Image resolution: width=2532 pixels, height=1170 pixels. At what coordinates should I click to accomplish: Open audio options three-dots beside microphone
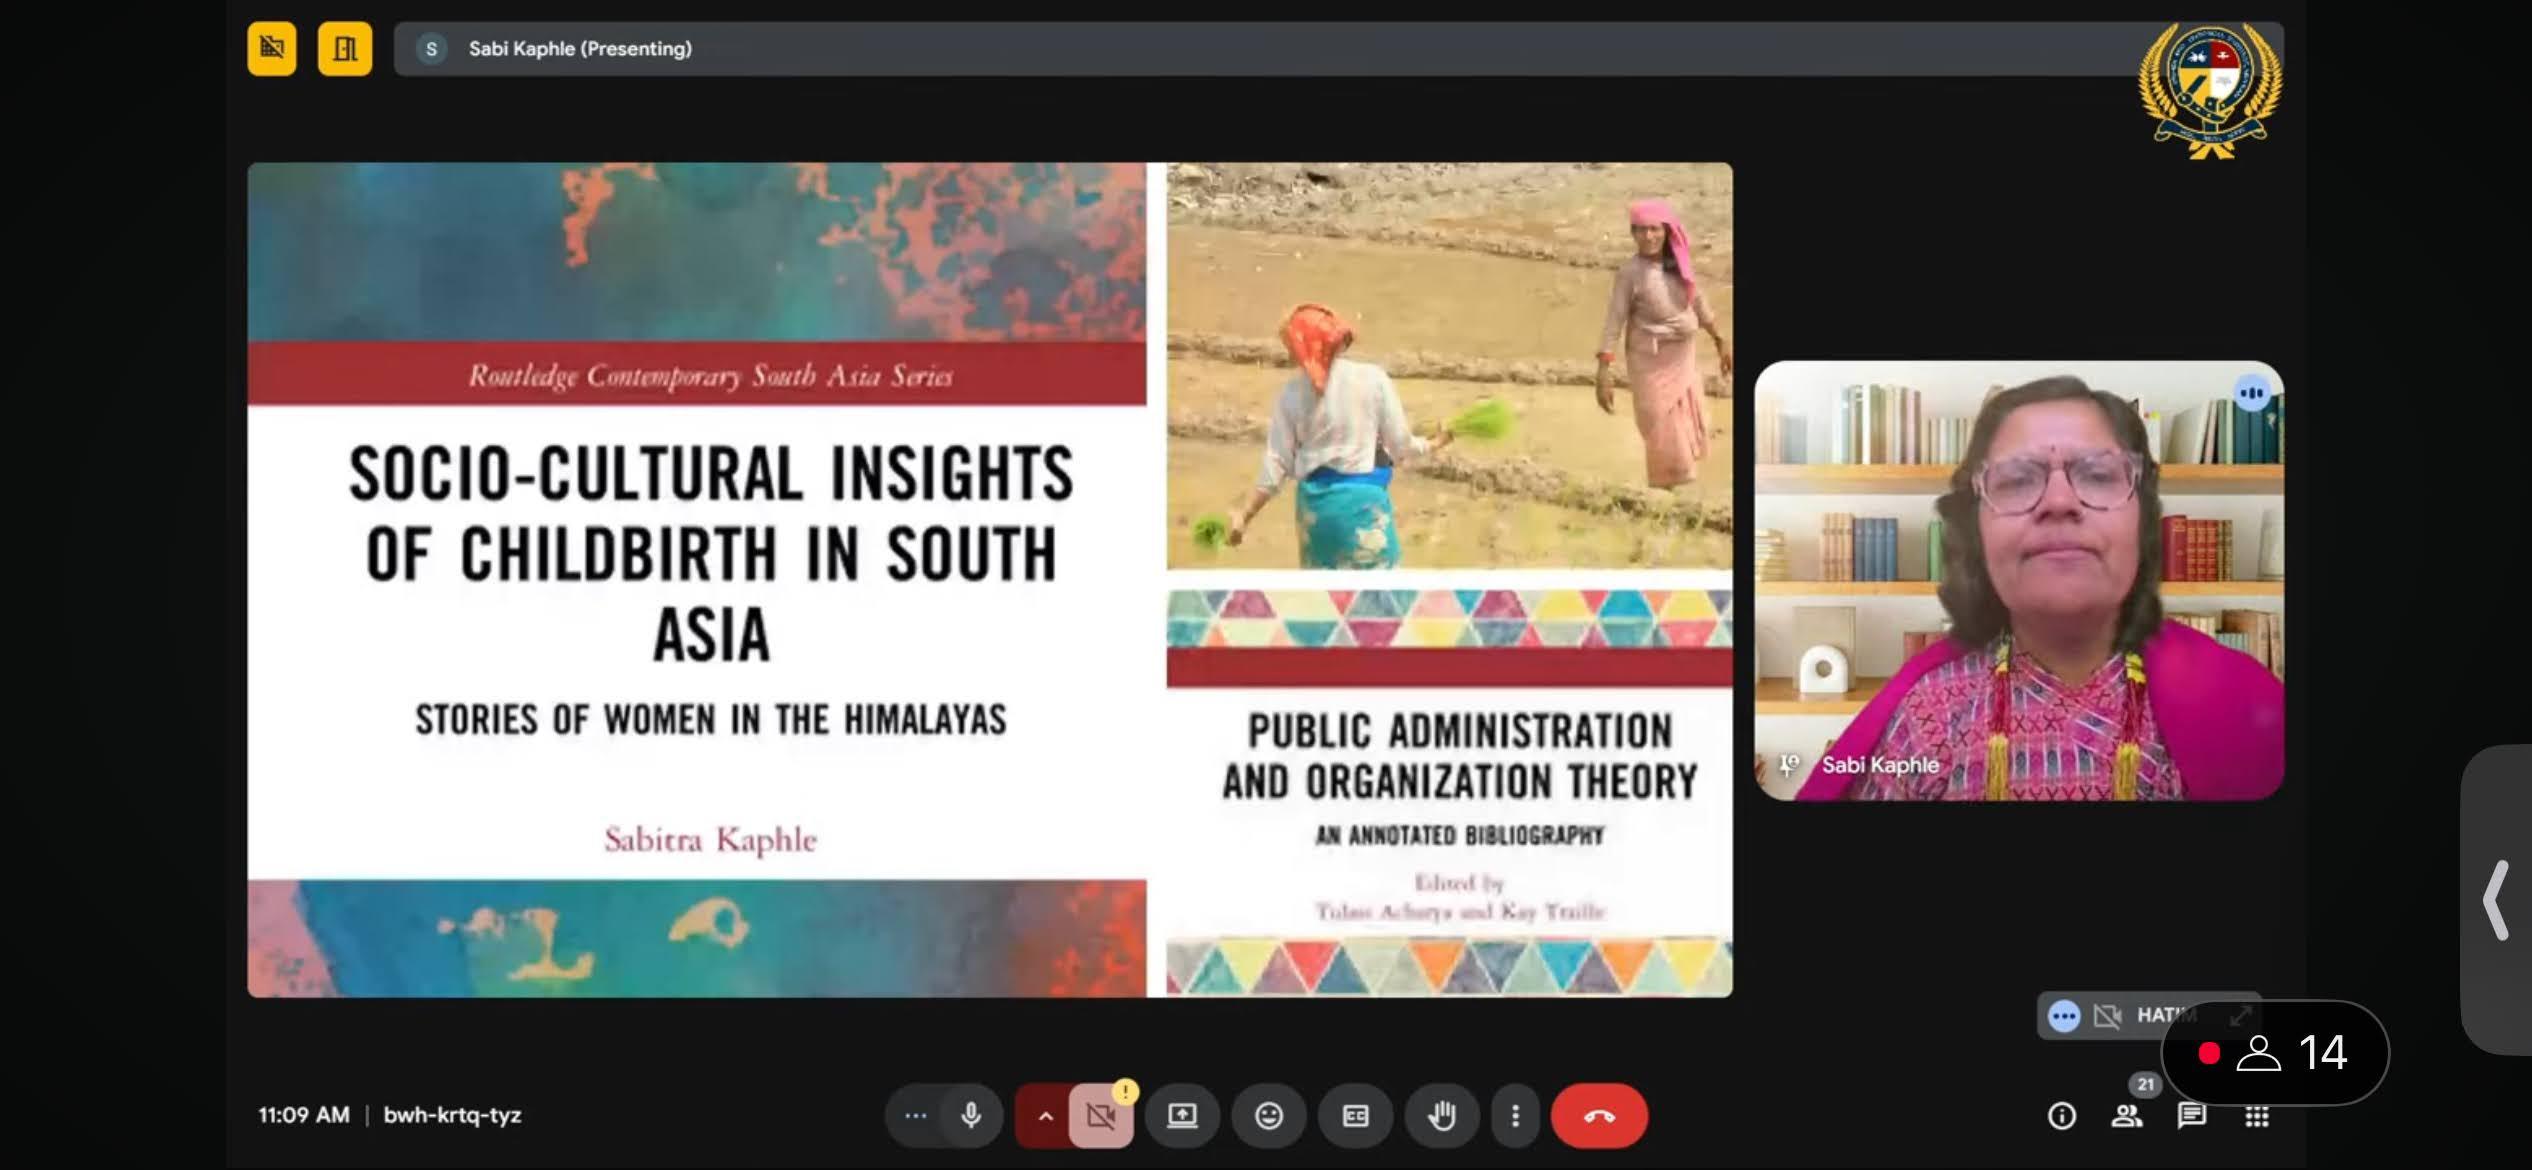[915, 1115]
